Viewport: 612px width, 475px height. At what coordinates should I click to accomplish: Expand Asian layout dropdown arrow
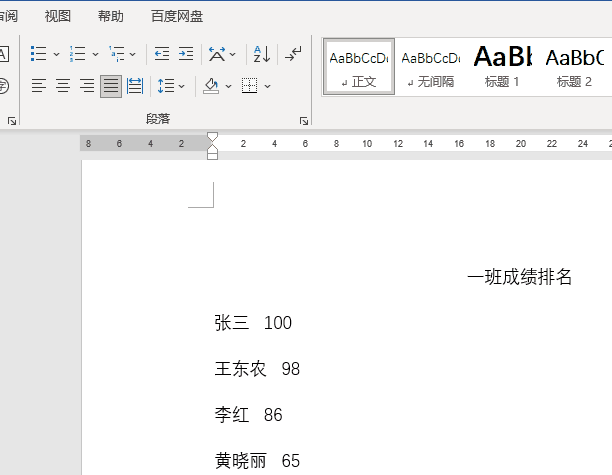click(233, 54)
